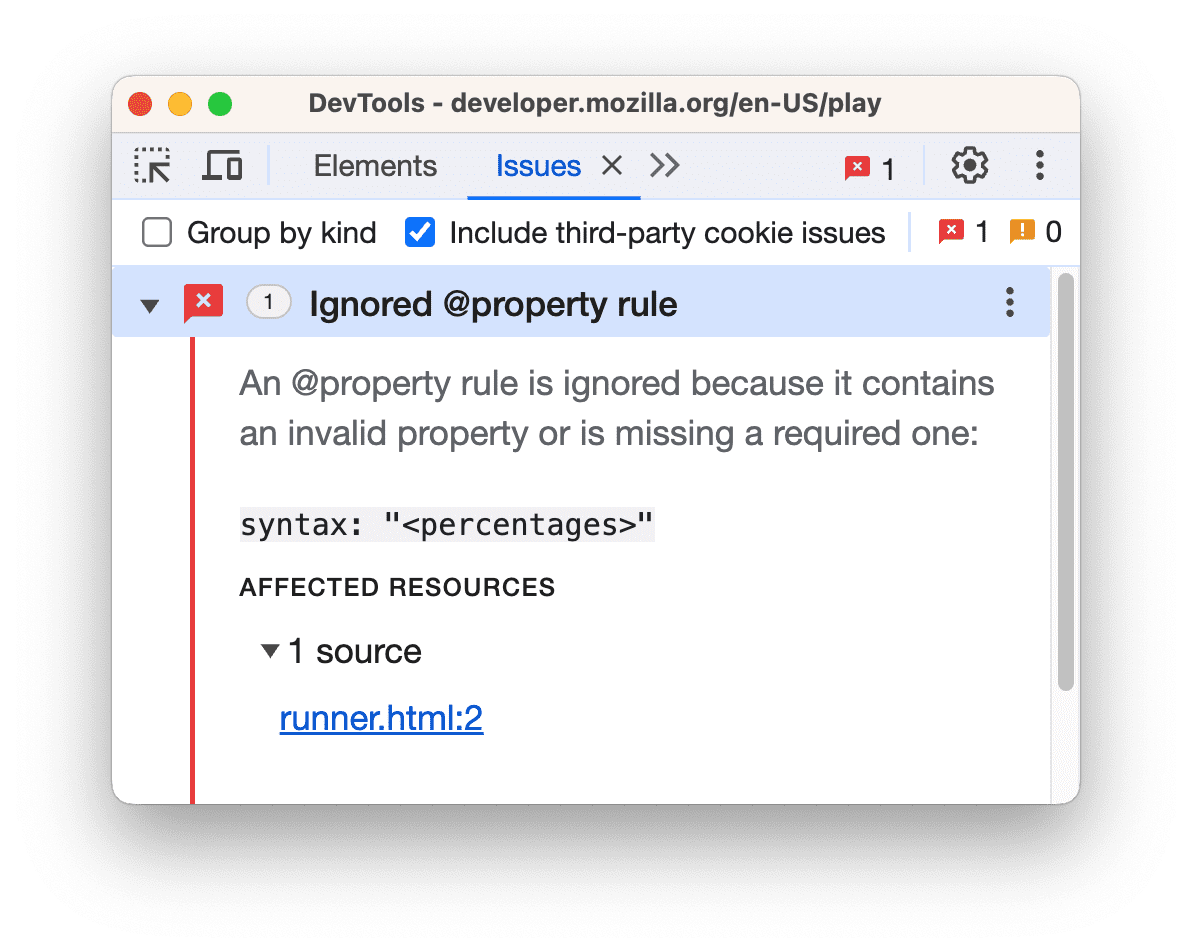The image size is (1192, 952).
Task: Click the Ignored @property rule heading
Action: 493,303
